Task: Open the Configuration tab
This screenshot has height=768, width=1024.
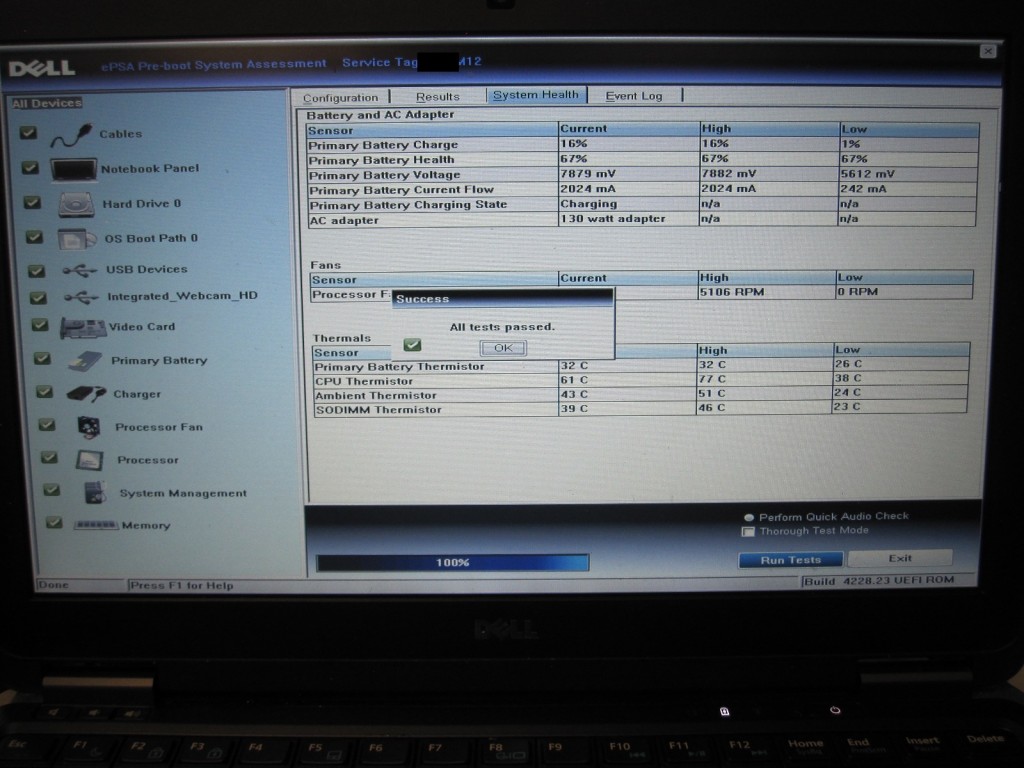Action: [x=340, y=97]
